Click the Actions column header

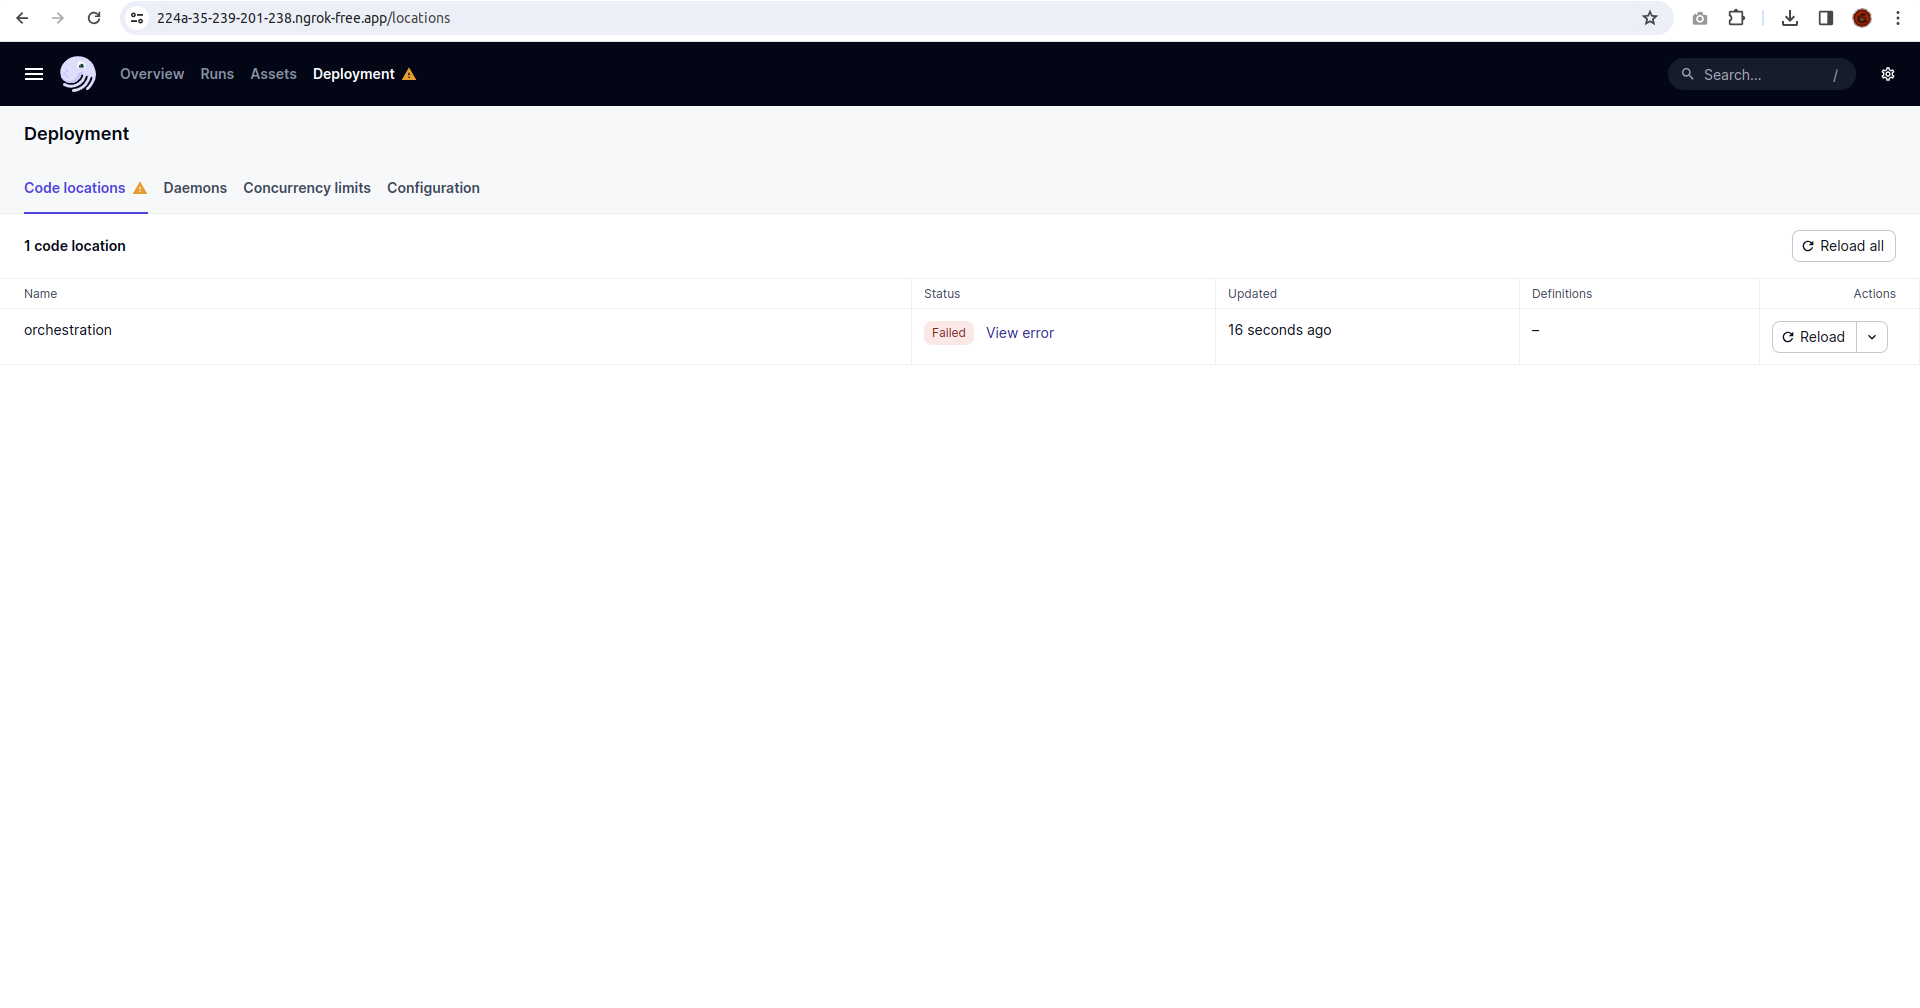(x=1875, y=294)
